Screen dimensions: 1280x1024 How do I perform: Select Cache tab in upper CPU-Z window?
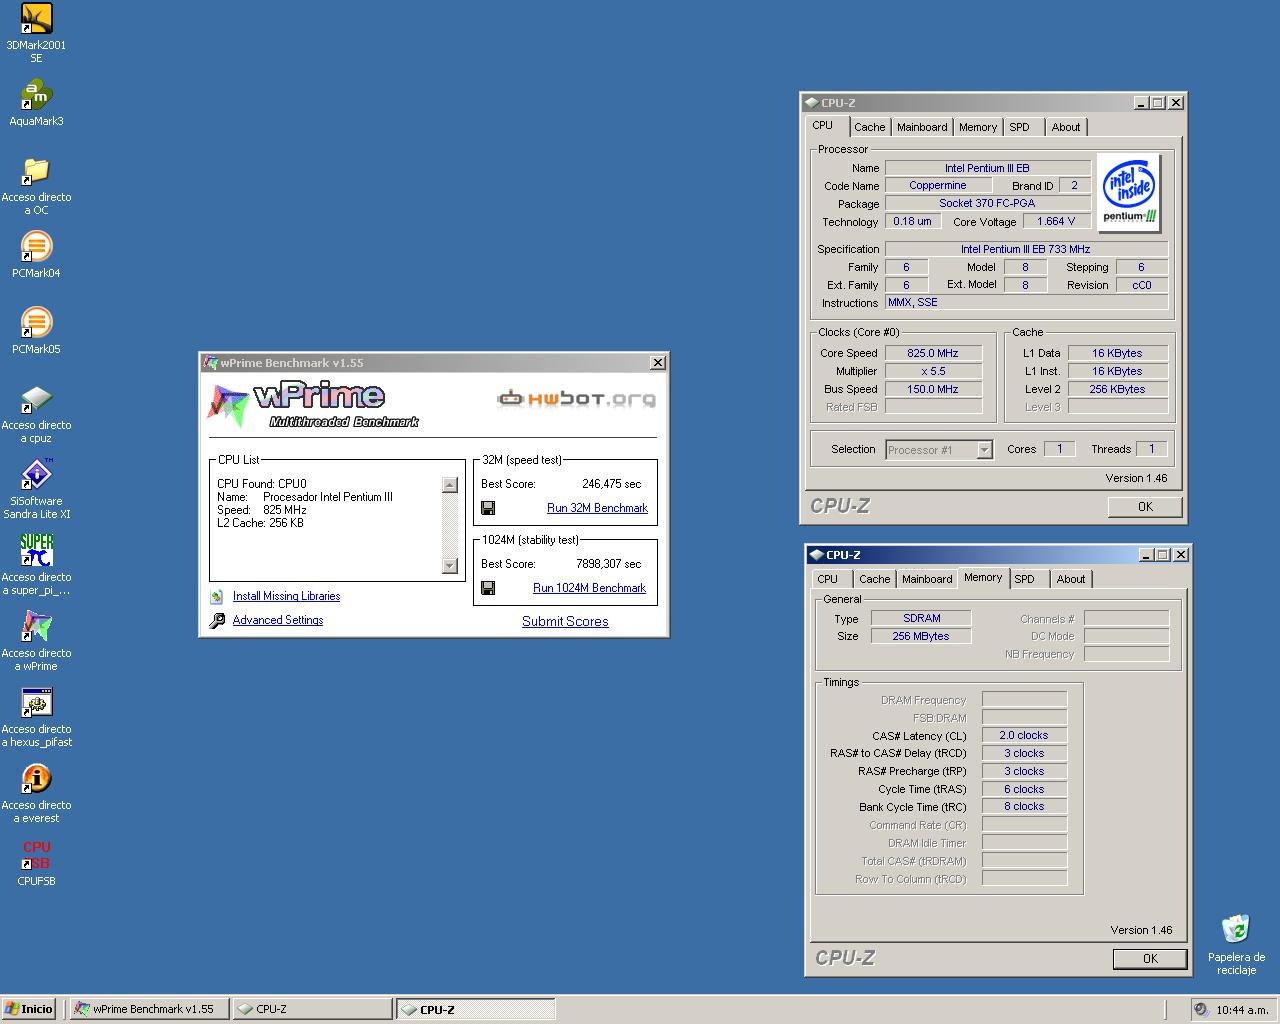click(x=869, y=127)
